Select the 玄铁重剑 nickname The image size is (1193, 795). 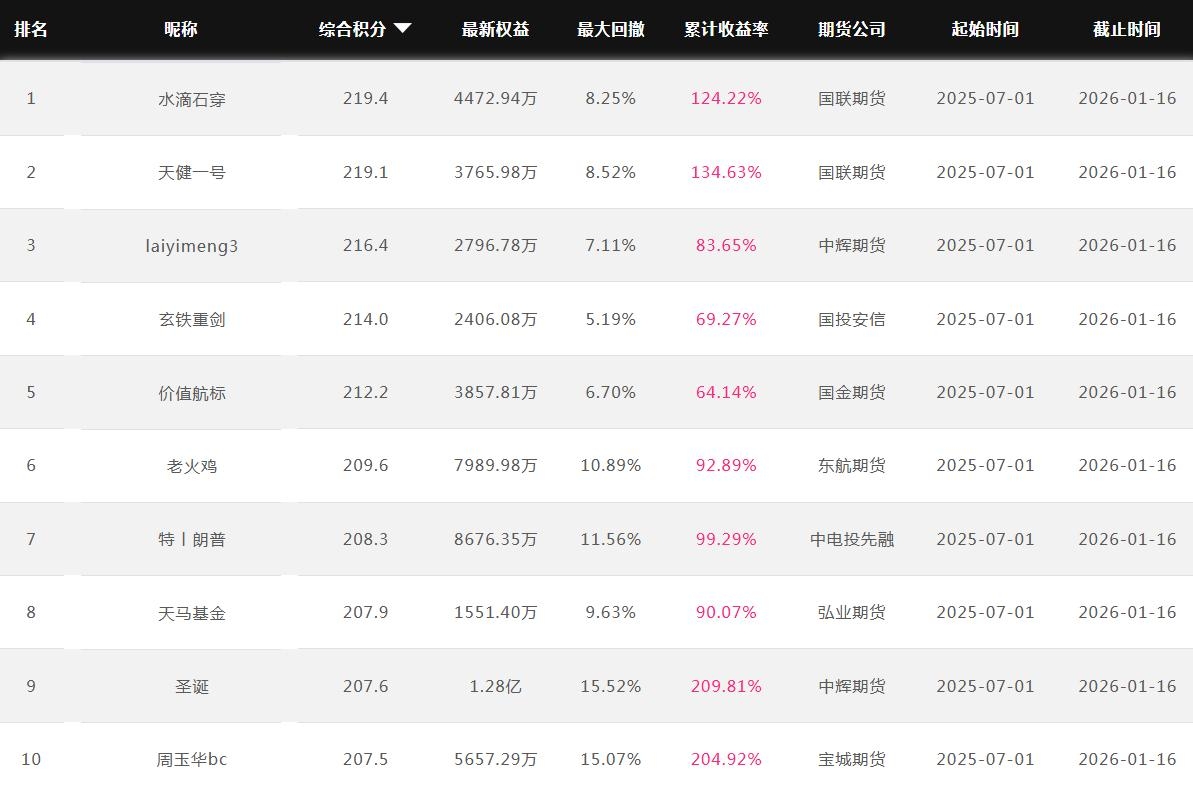click(x=192, y=319)
